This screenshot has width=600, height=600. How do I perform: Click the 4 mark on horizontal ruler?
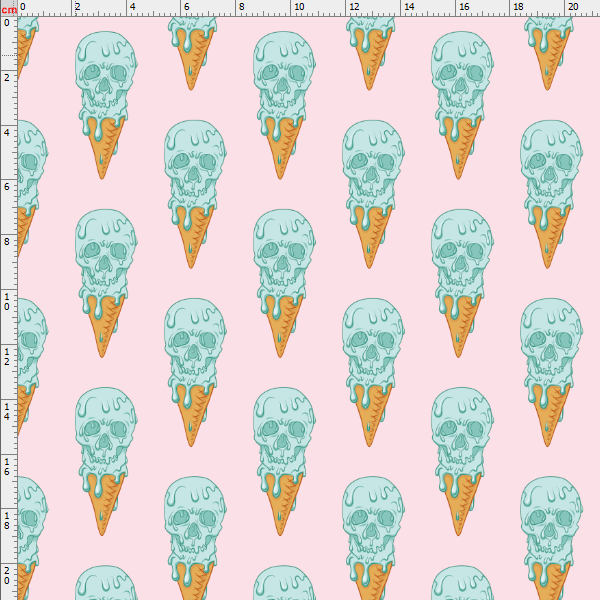click(132, 7)
